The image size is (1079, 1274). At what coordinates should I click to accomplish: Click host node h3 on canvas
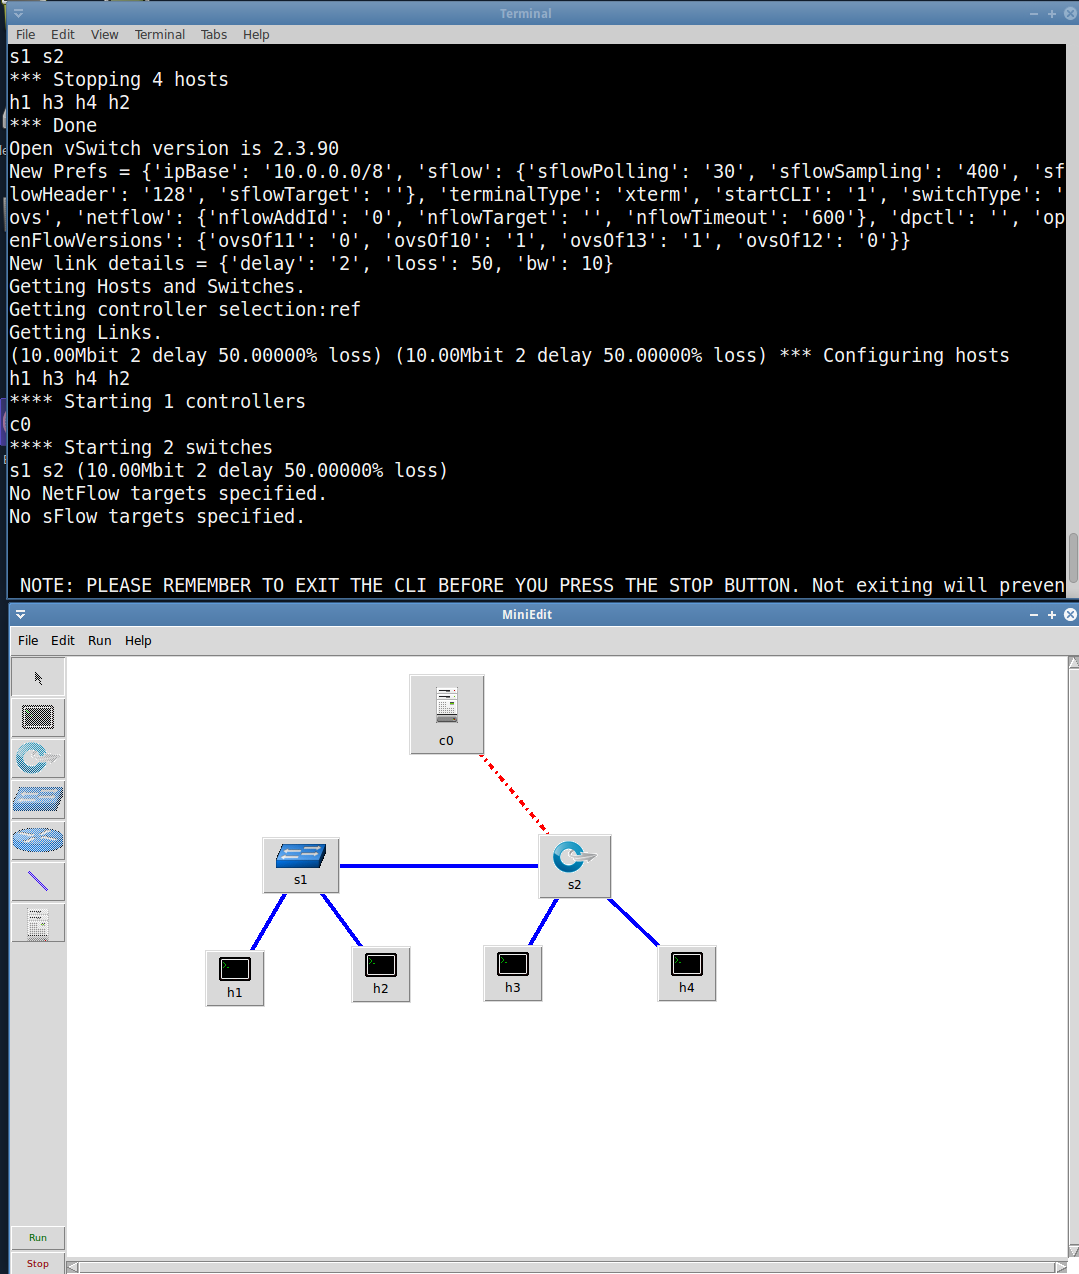coord(513,972)
